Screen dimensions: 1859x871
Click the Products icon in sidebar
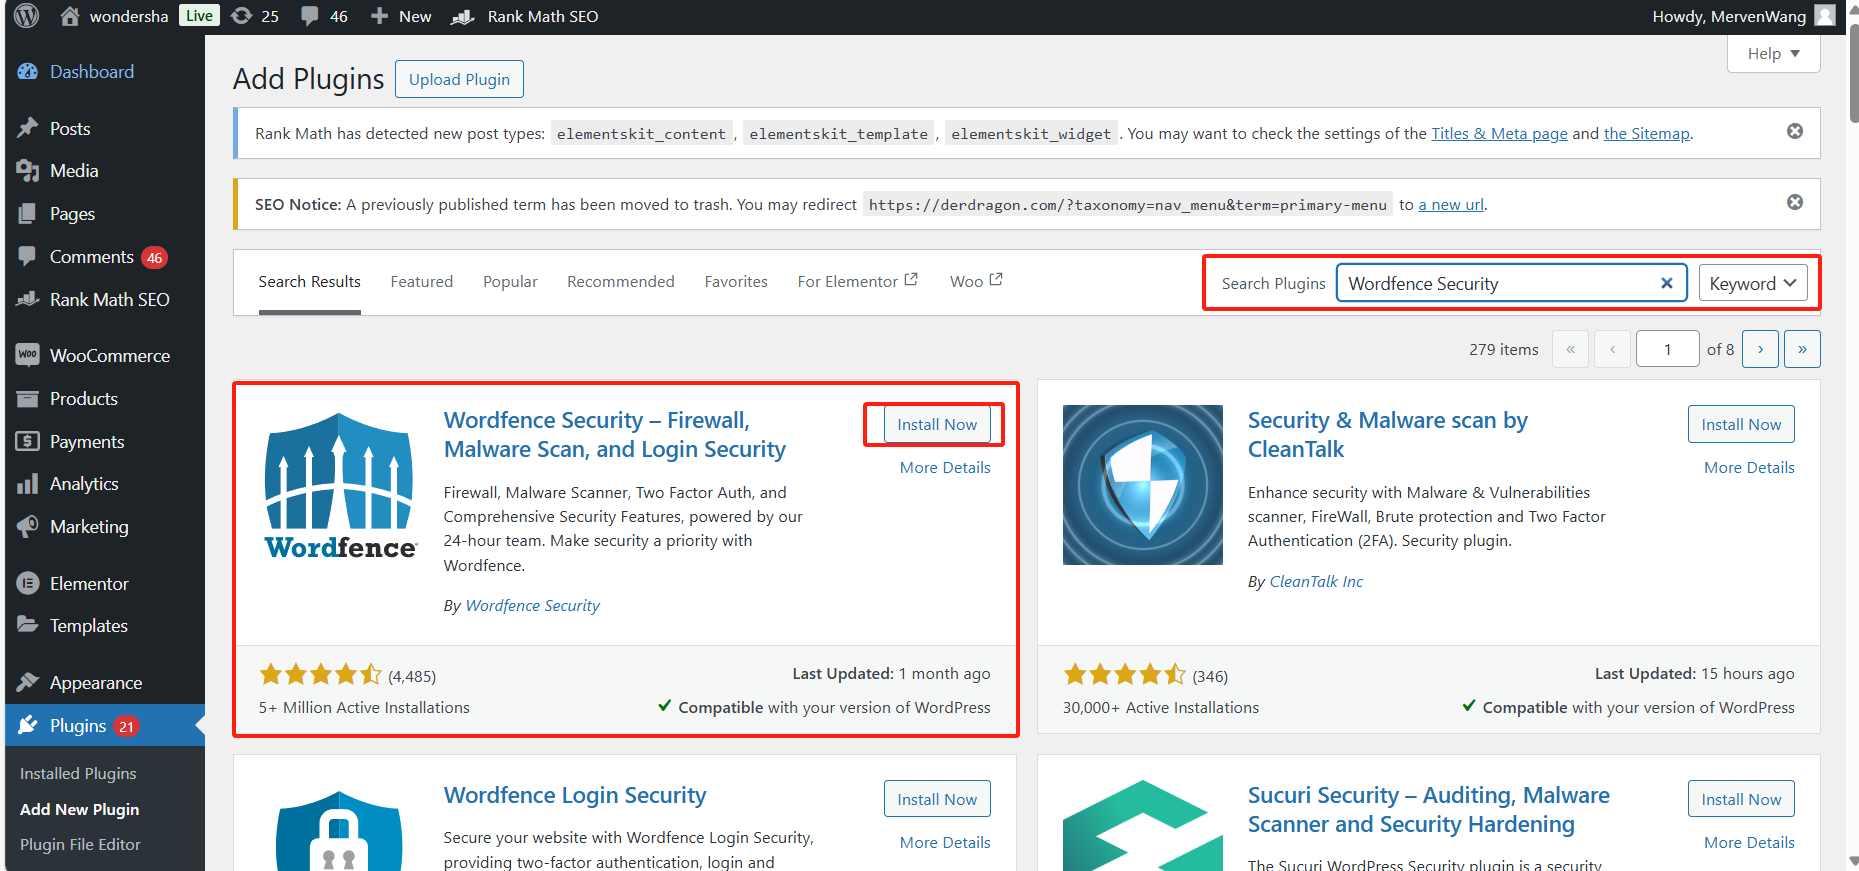[x=28, y=399]
